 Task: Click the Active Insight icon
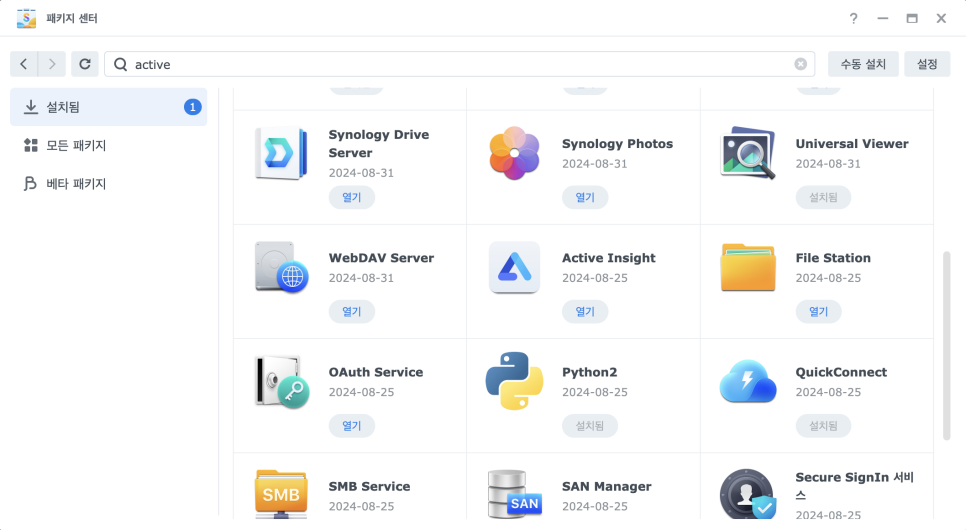pyautogui.click(x=514, y=267)
